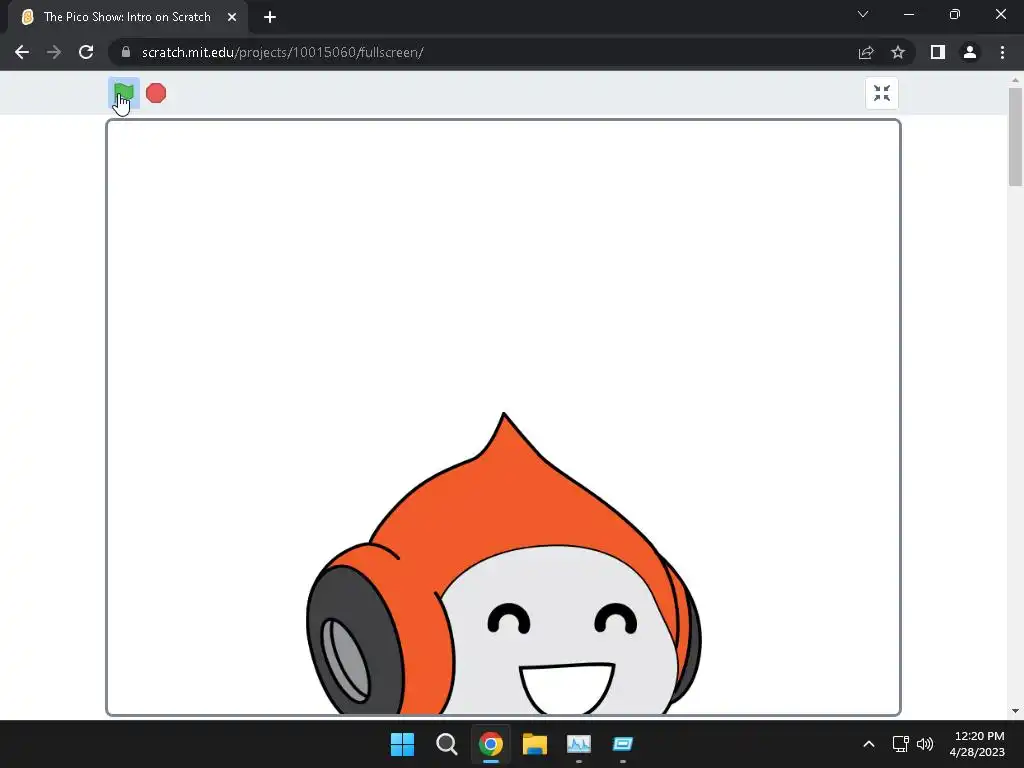Click scrollbar down arrow
The width and height of the screenshot is (1024, 768).
click(x=1015, y=711)
